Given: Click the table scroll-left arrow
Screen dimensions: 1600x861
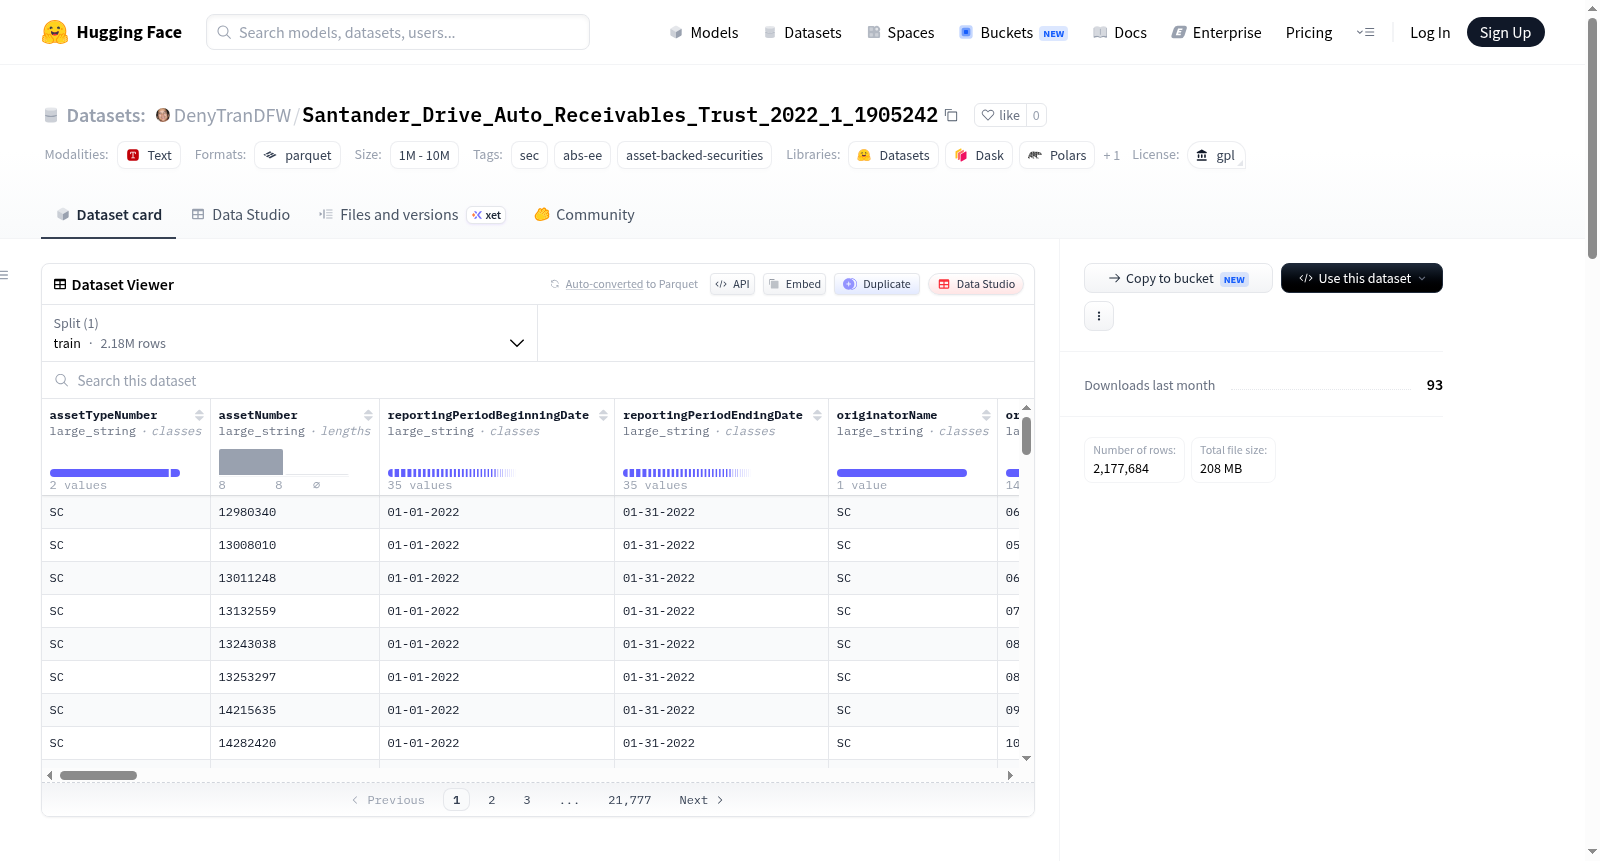Looking at the screenshot, I should click(x=49, y=775).
